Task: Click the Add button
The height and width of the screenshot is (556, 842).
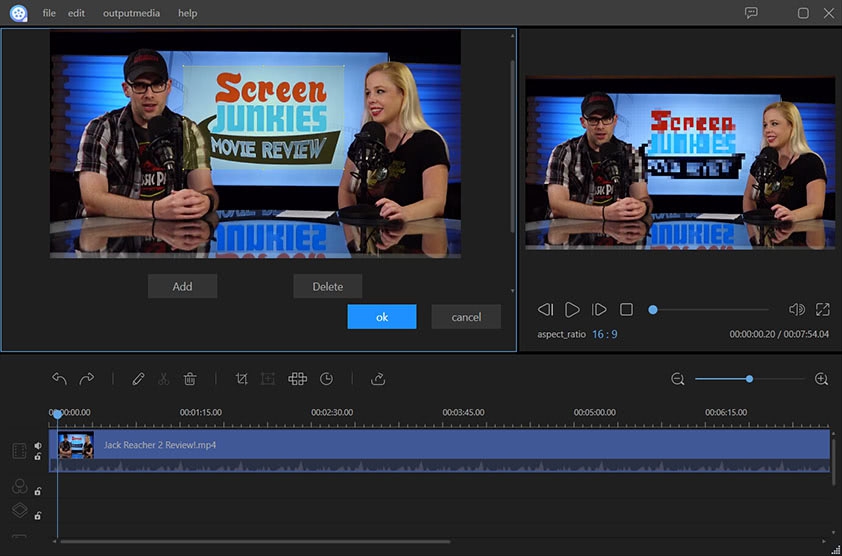Action: [x=182, y=286]
